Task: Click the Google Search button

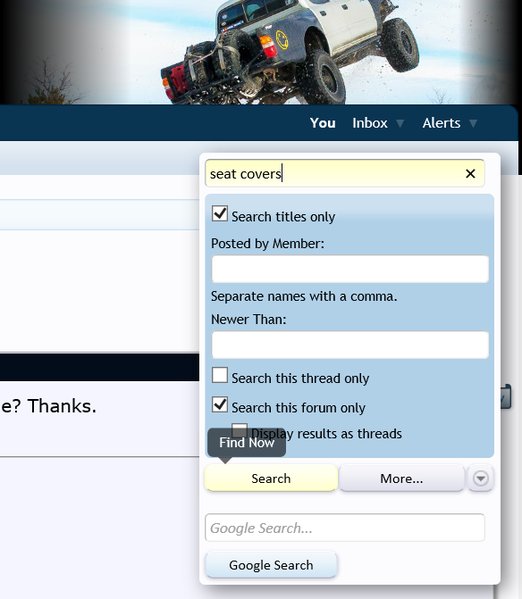Action: pyautogui.click(x=271, y=565)
